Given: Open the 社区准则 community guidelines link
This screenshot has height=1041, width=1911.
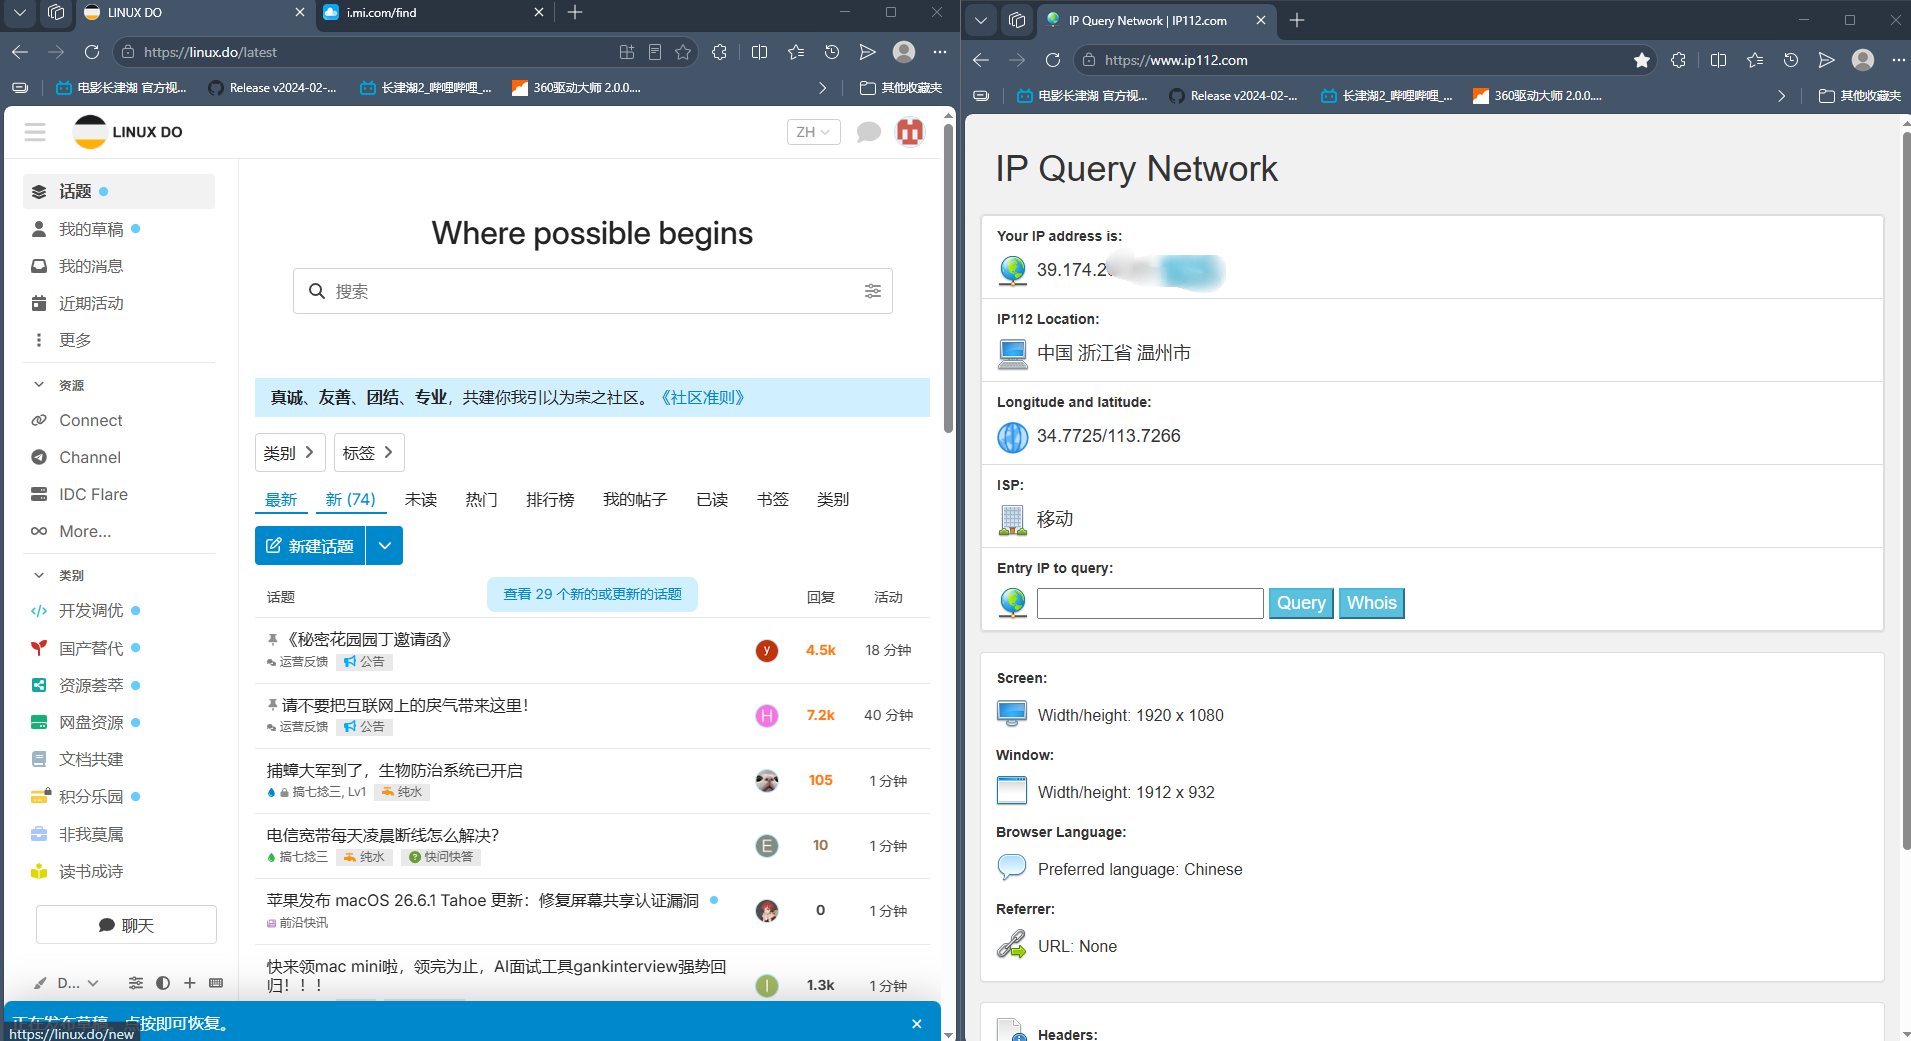Looking at the screenshot, I should point(702,397).
